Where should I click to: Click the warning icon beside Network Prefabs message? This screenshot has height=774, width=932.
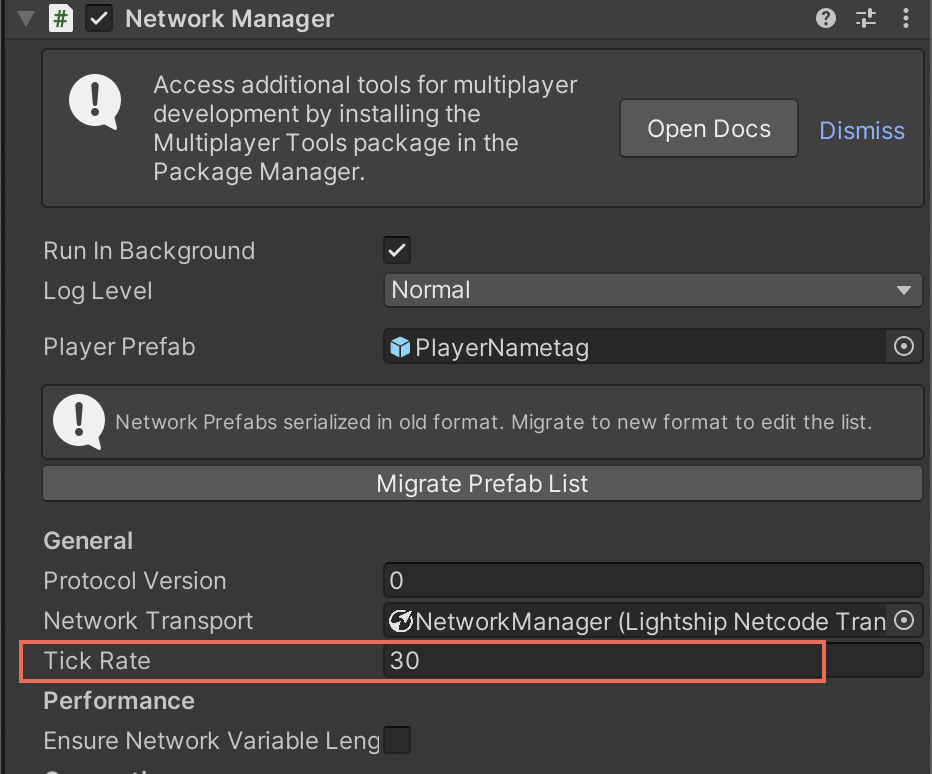point(79,421)
